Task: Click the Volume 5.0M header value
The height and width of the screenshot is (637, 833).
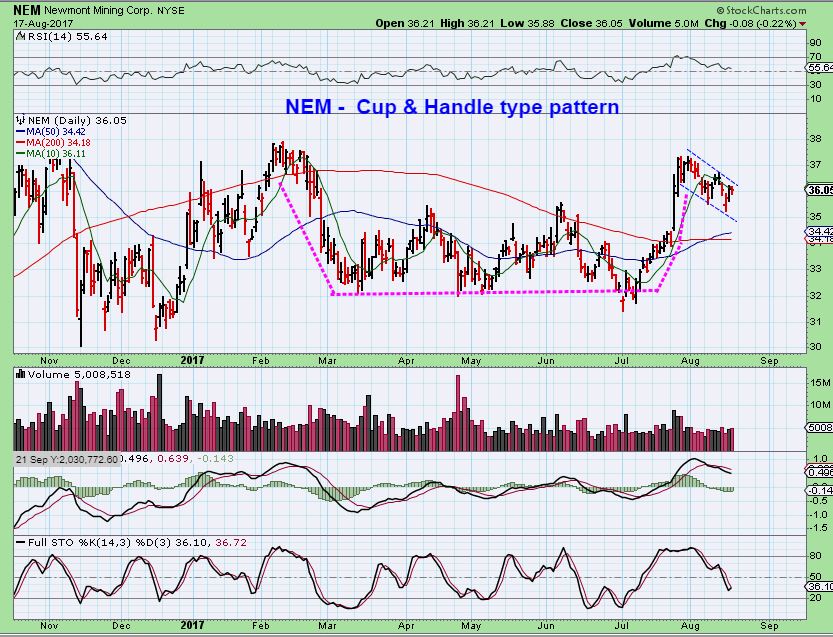Action: pos(664,23)
